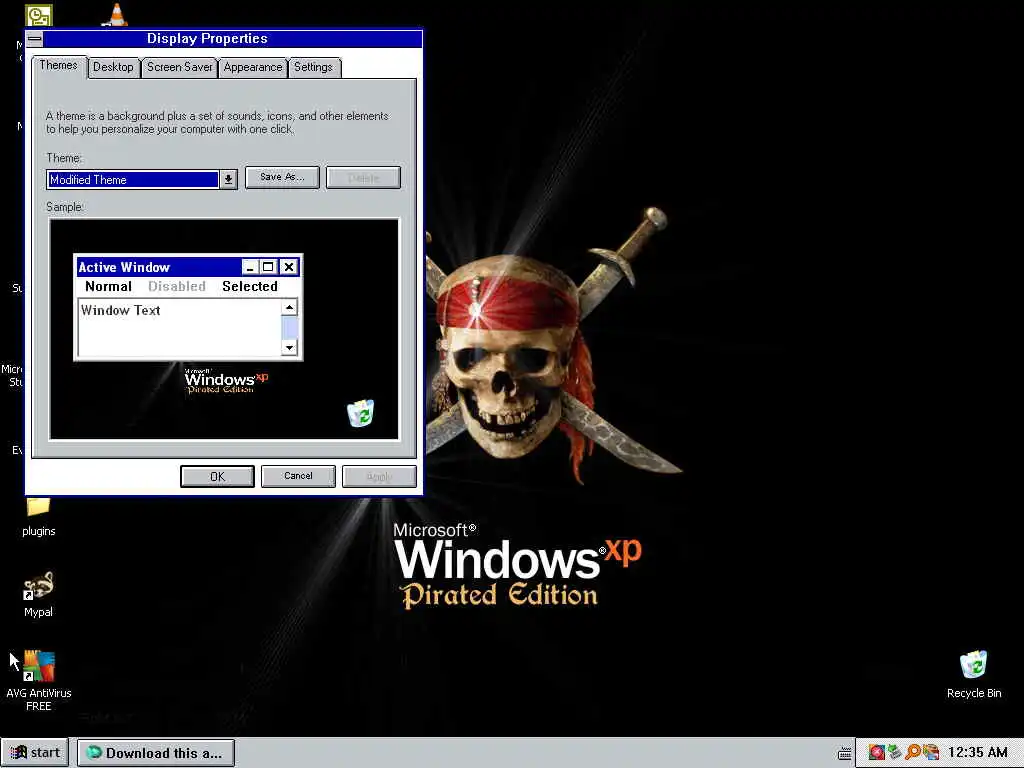
Task: Click the Cancel button
Action: click(x=298, y=476)
